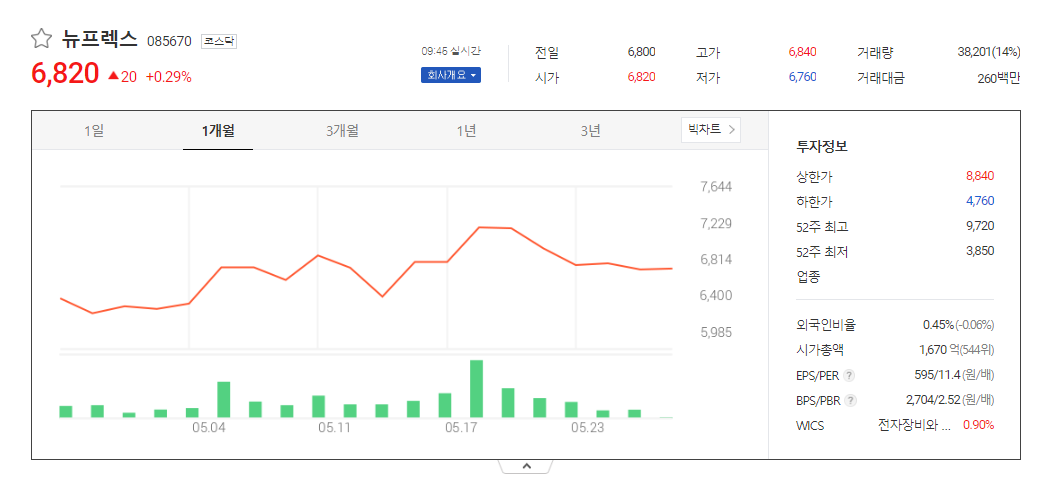Screen dimensions: 1046x481
Task: Click the 투자정보 heading
Action: point(822,147)
